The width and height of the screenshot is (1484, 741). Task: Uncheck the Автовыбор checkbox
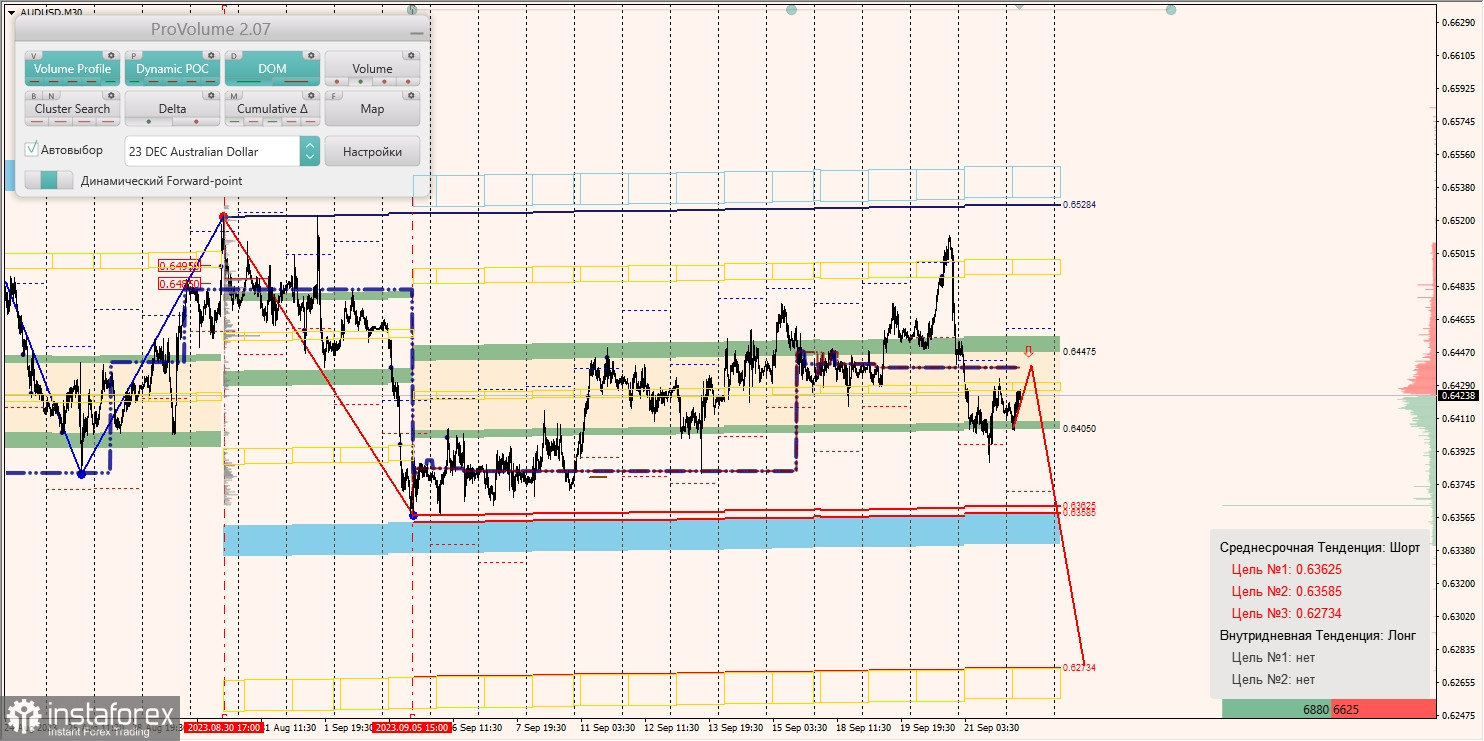pos(32,150)
